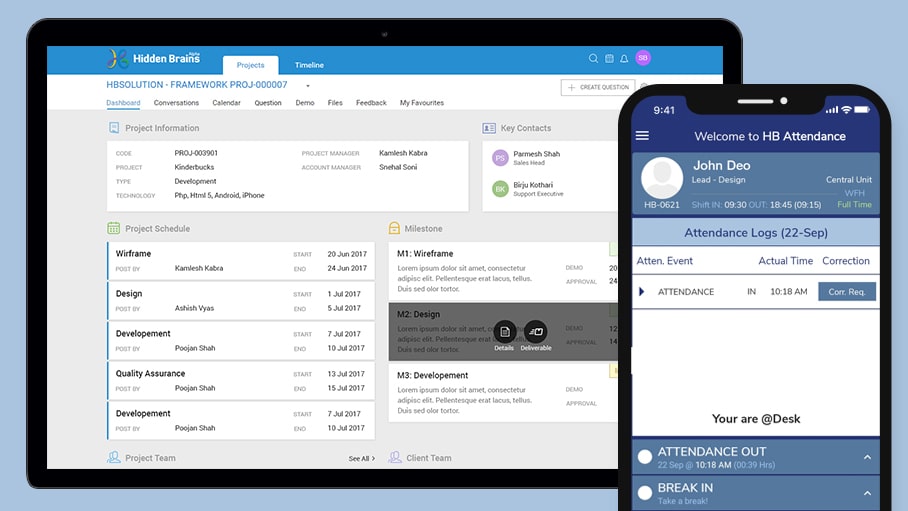Open the calendar icon in top bar
The width and height of the screenshot is (908, 511).
[608, 58]
